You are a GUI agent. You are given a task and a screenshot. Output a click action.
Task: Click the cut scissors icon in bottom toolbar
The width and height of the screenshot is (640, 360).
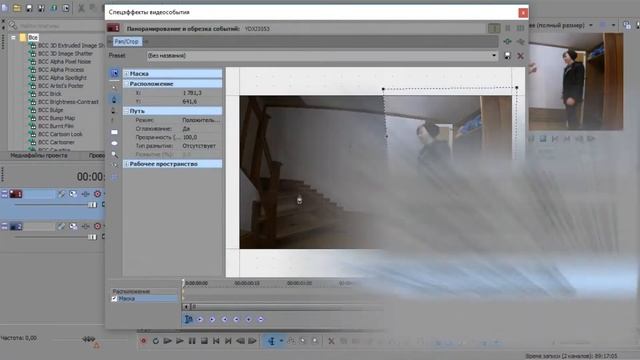coord(331,341)
